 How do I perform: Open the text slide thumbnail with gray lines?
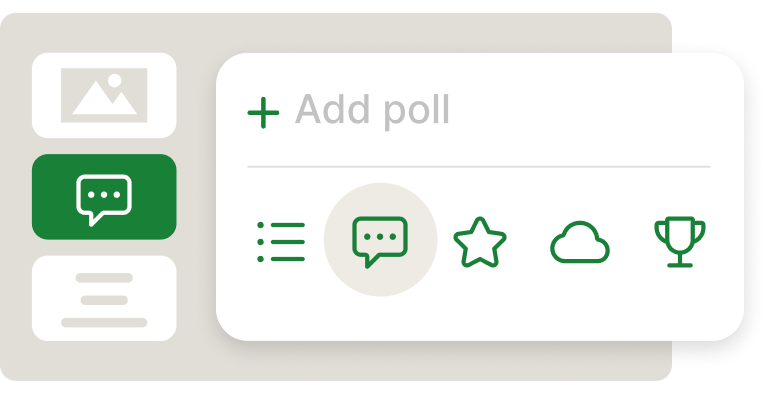coord(104,298)
